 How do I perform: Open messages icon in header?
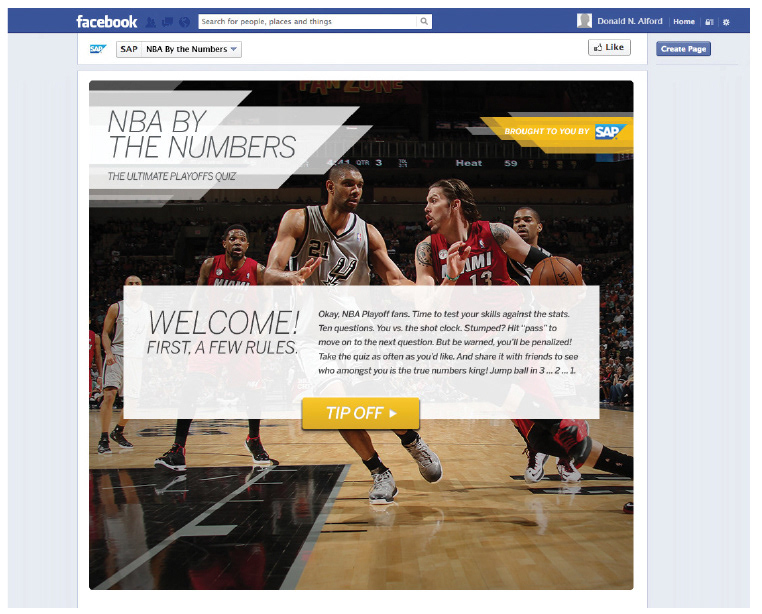168,22
